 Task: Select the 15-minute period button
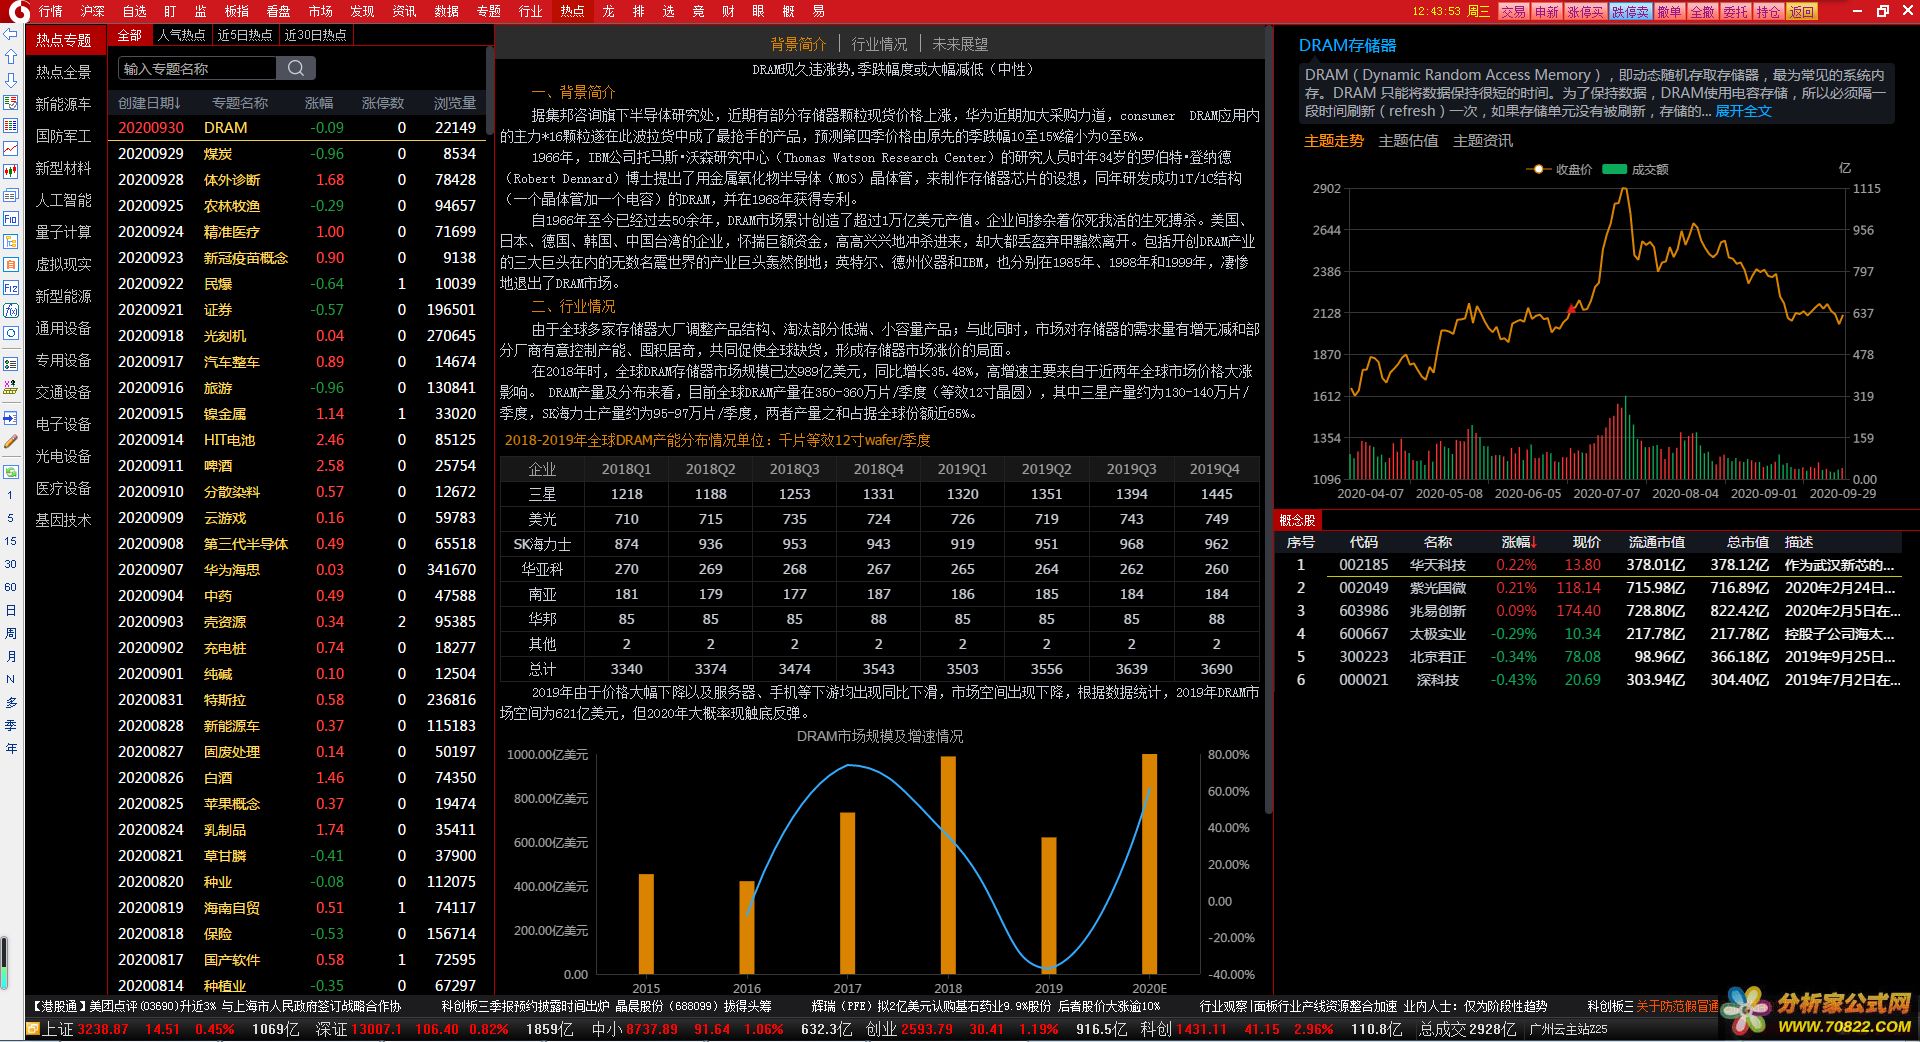click(x=11, y=541)
